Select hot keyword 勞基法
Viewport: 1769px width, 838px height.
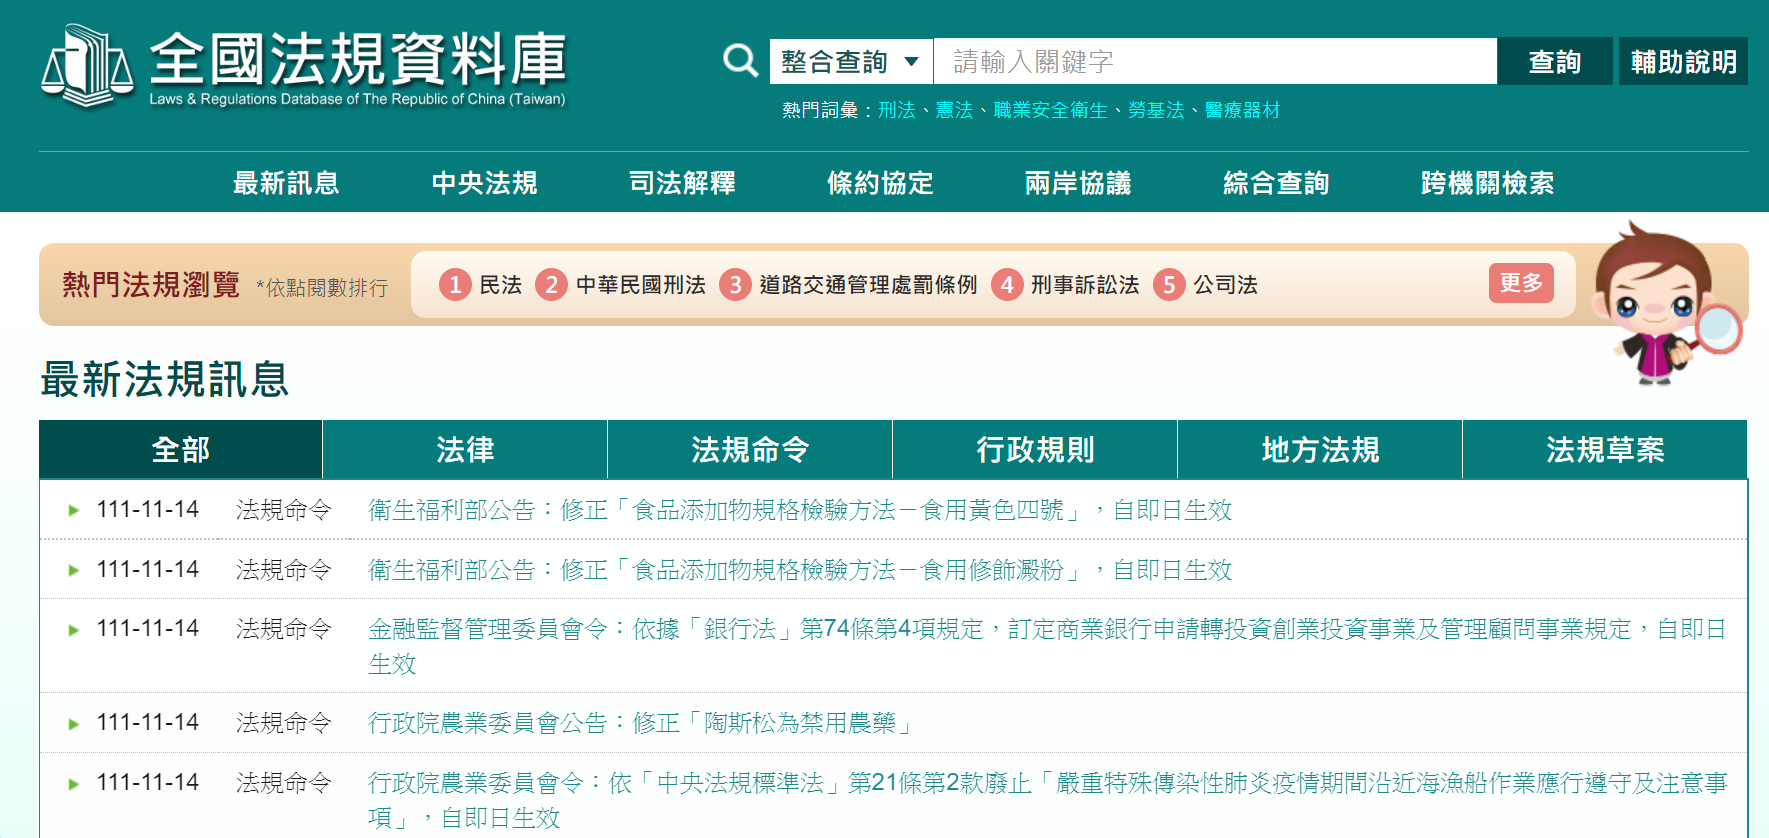tap(1156, 110)
